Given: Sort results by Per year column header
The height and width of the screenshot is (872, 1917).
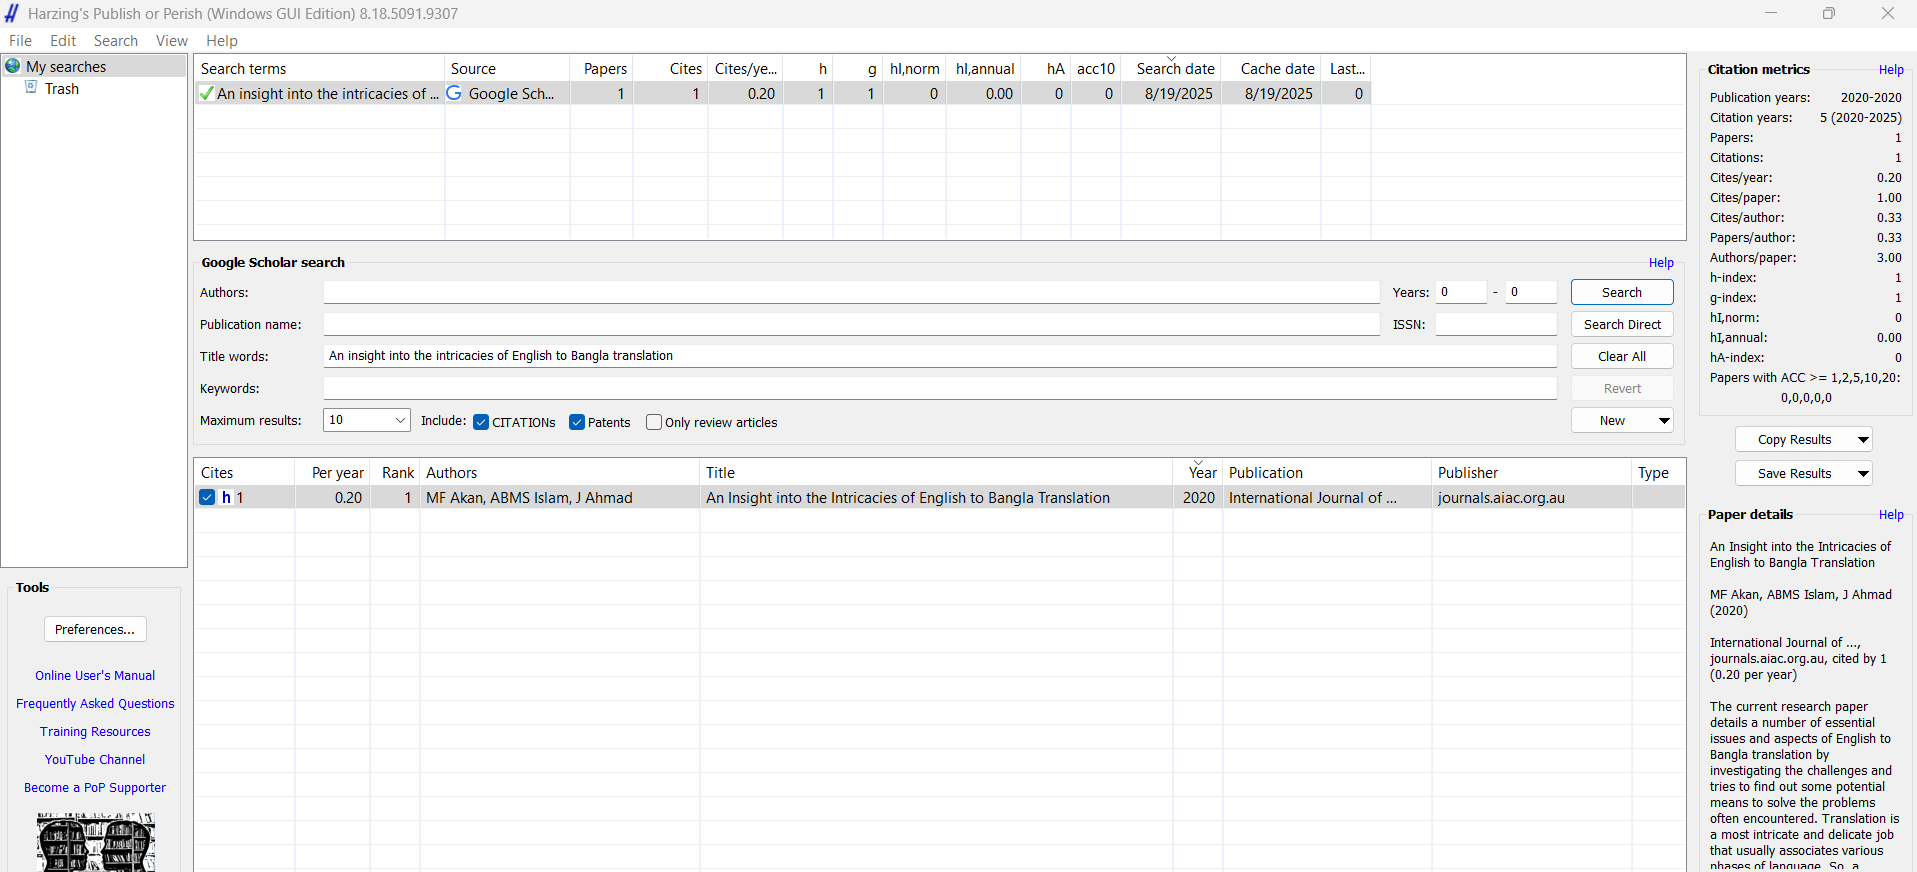Looking at the screenshot, I should 333,473.
